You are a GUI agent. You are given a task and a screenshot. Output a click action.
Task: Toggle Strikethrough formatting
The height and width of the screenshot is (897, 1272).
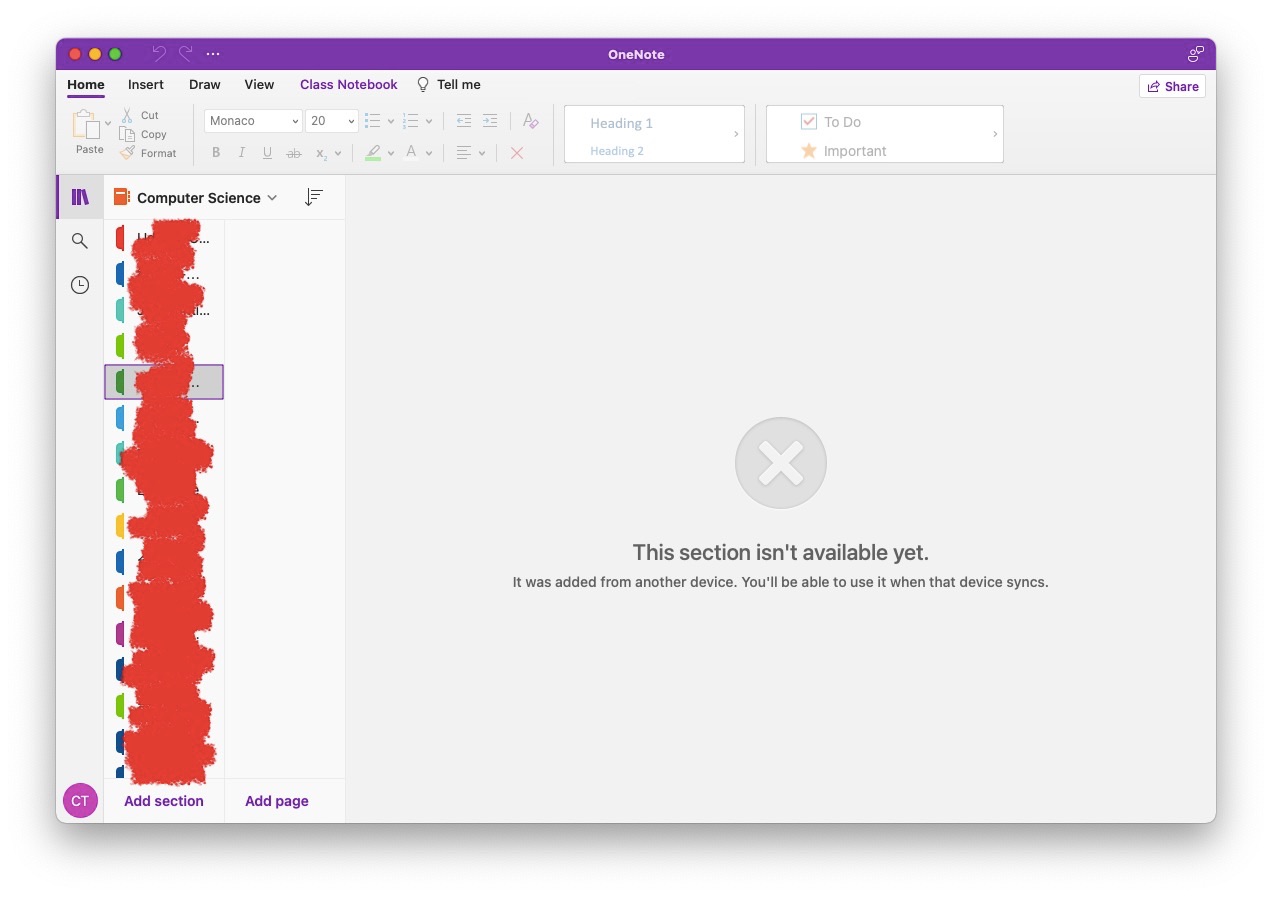pyautogui.click(x=293, y=153)
